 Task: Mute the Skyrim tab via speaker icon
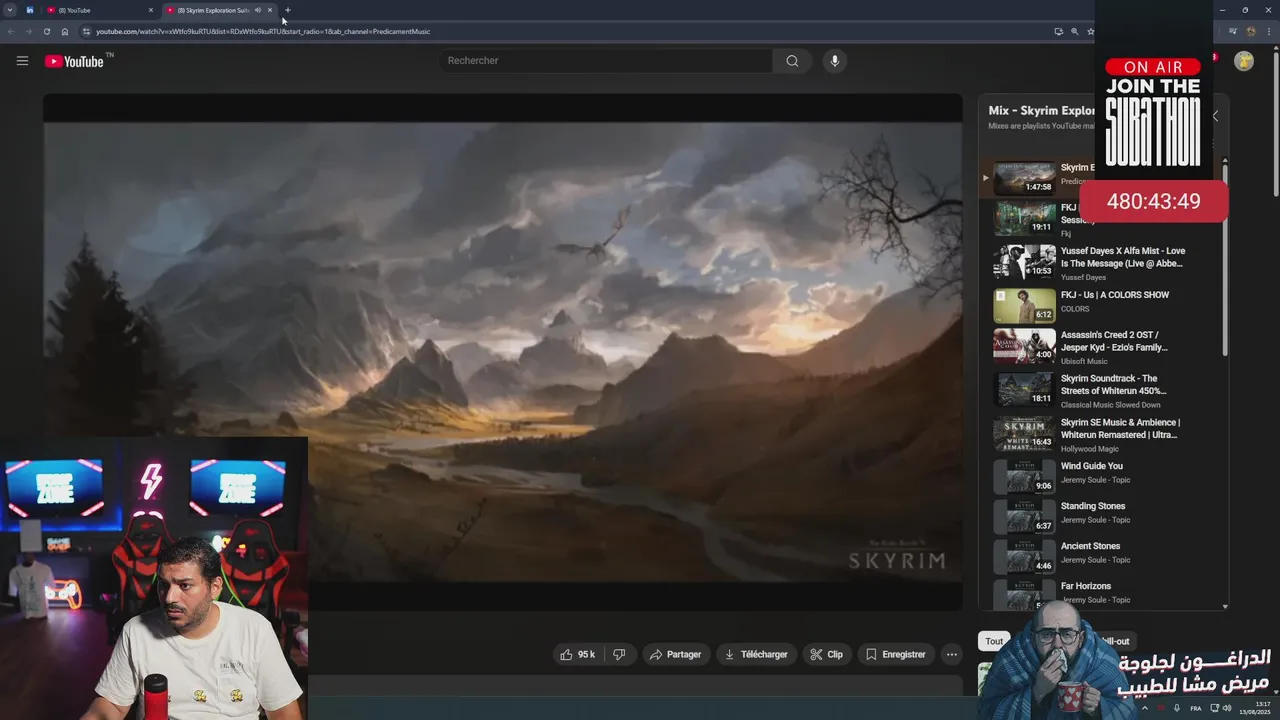point(257,10)
